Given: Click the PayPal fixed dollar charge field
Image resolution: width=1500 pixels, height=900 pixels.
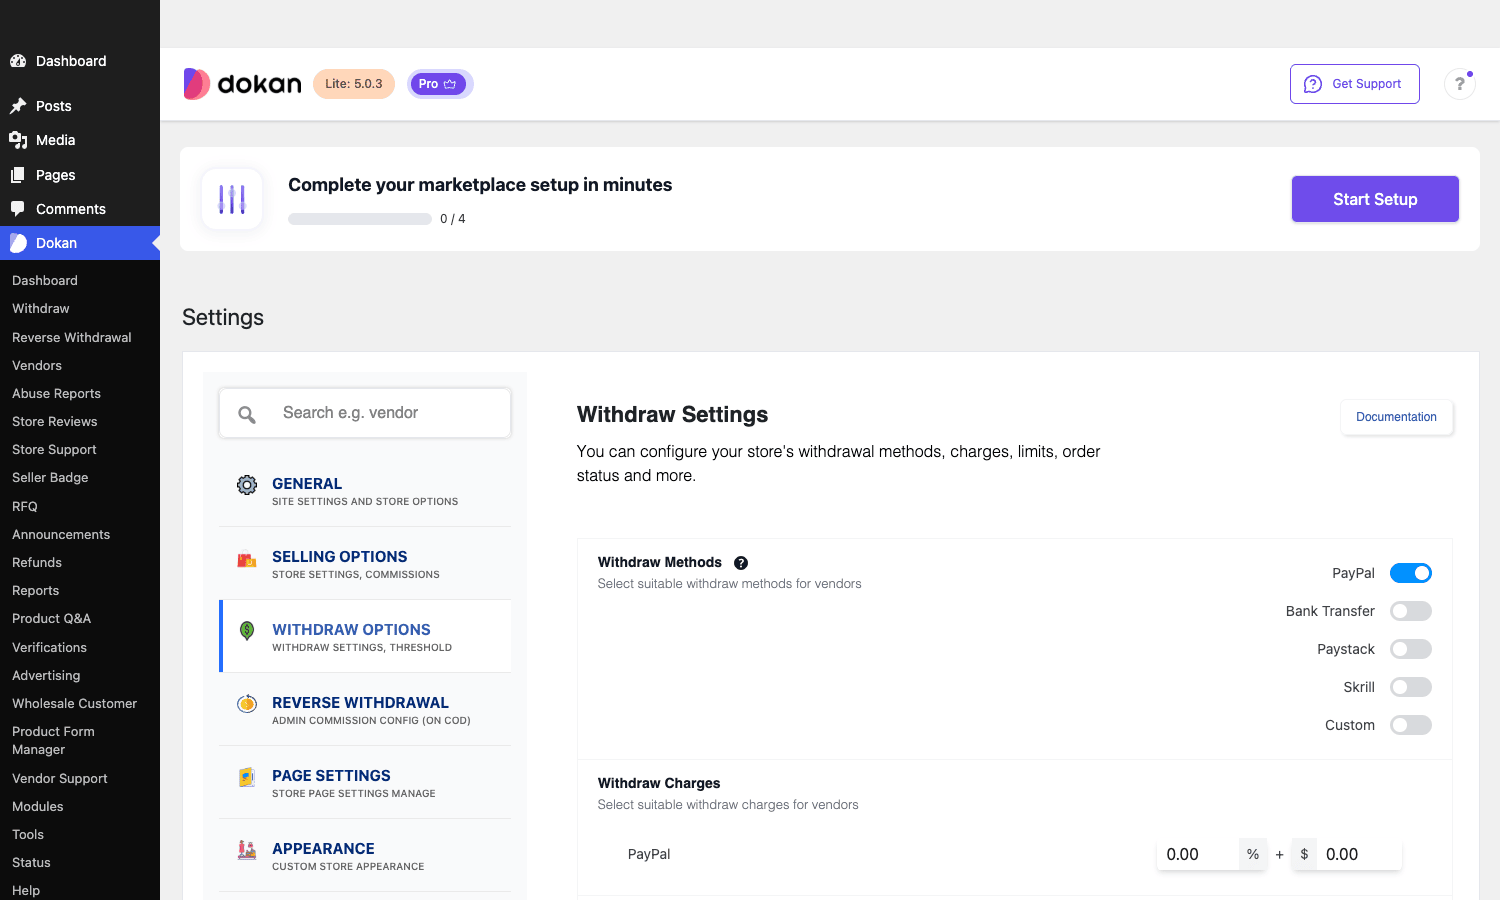Looking at the screenshot, I should tap(1359, 854).
